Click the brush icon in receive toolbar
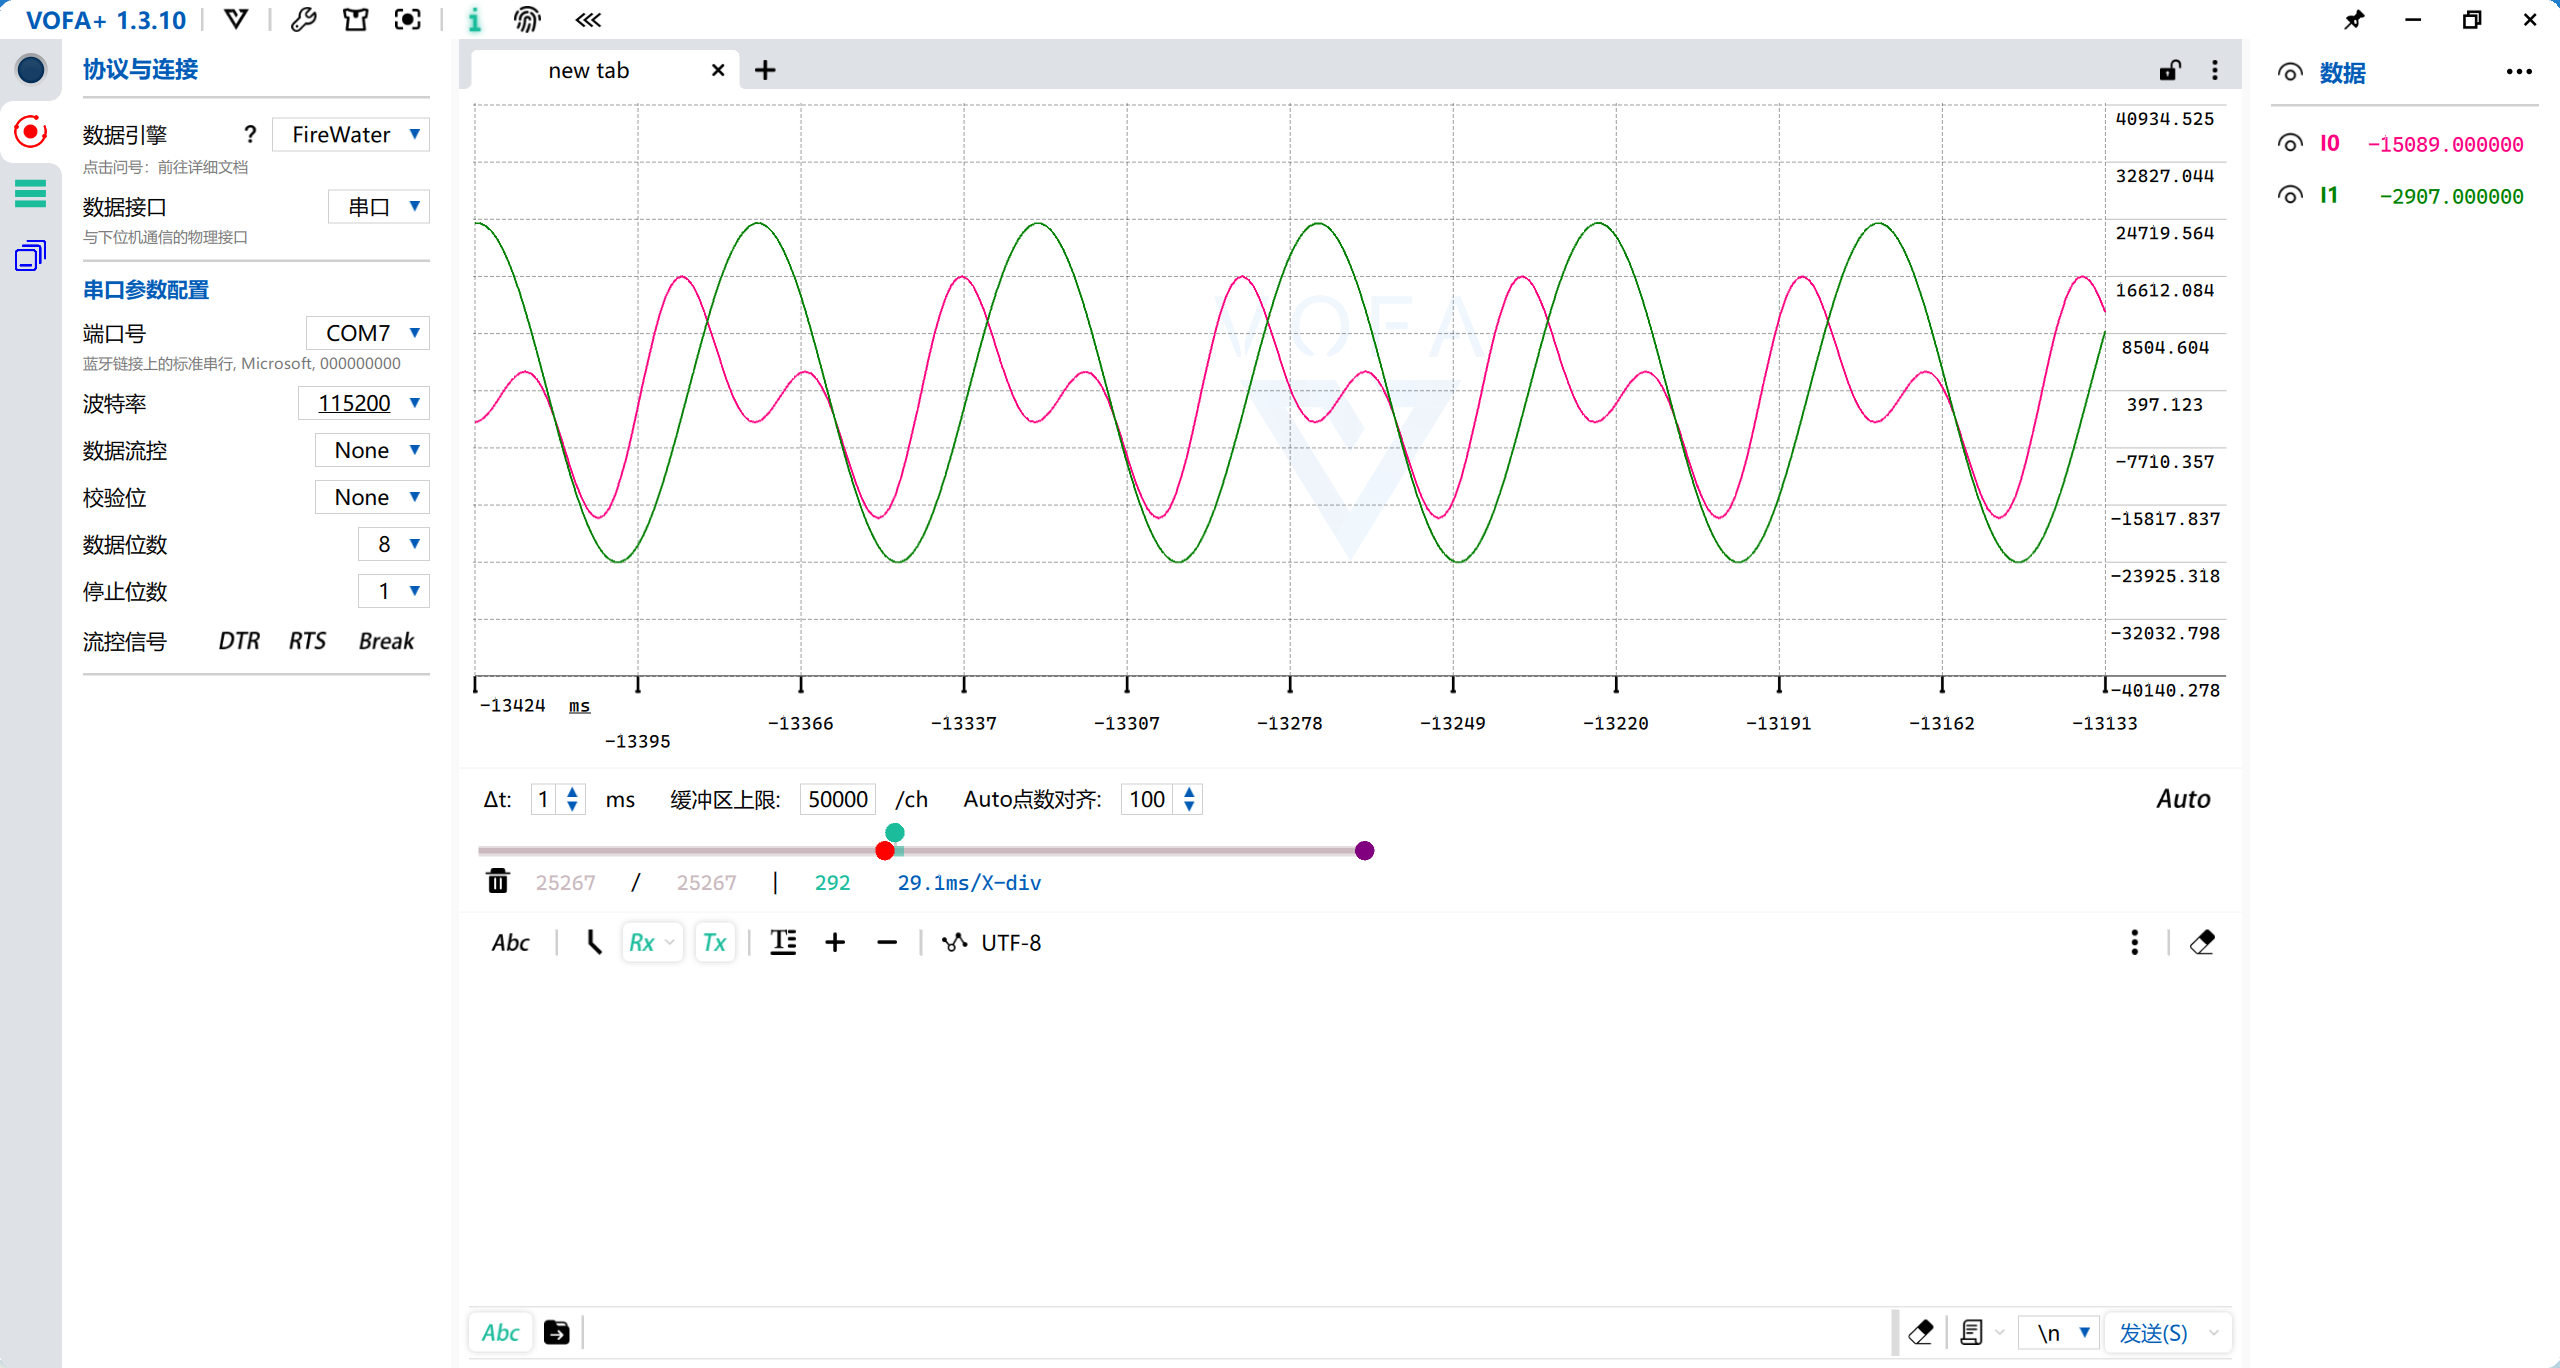 (593, 942)
